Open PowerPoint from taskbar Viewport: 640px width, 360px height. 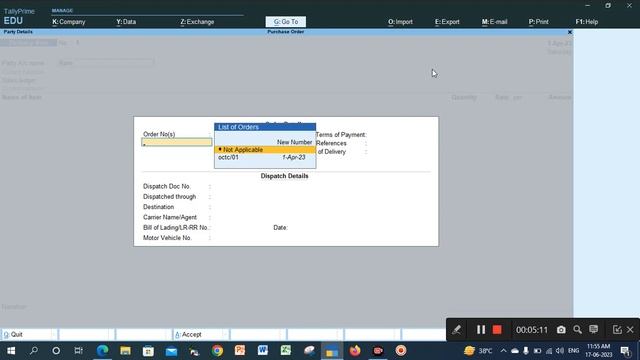240,351
